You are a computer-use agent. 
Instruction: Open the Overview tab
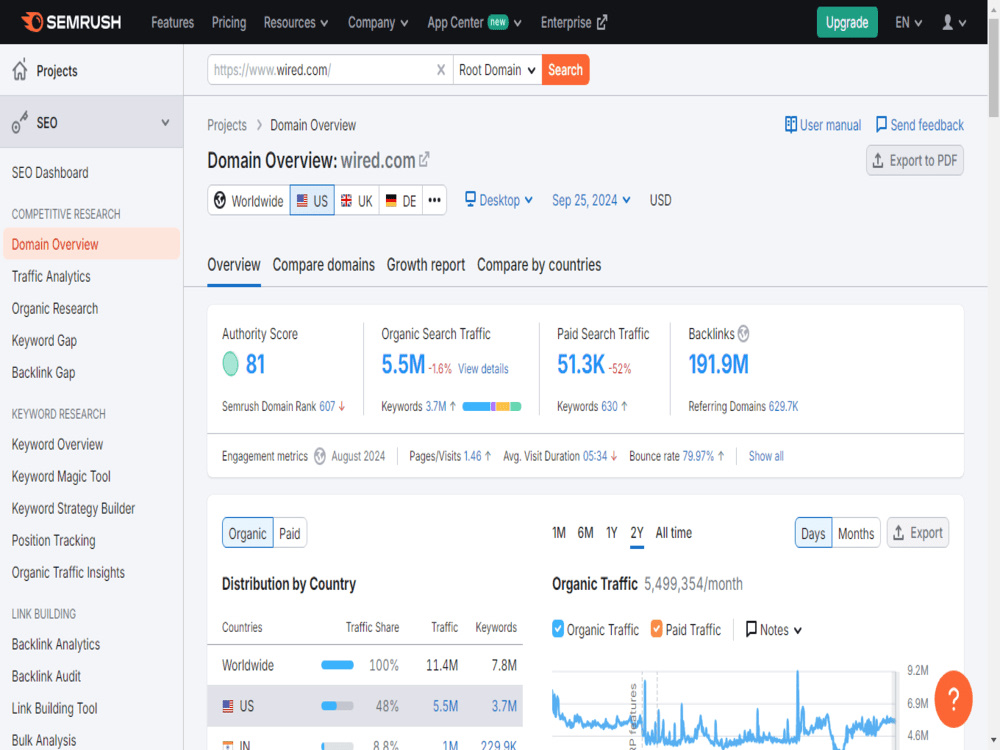pos(233,265)
